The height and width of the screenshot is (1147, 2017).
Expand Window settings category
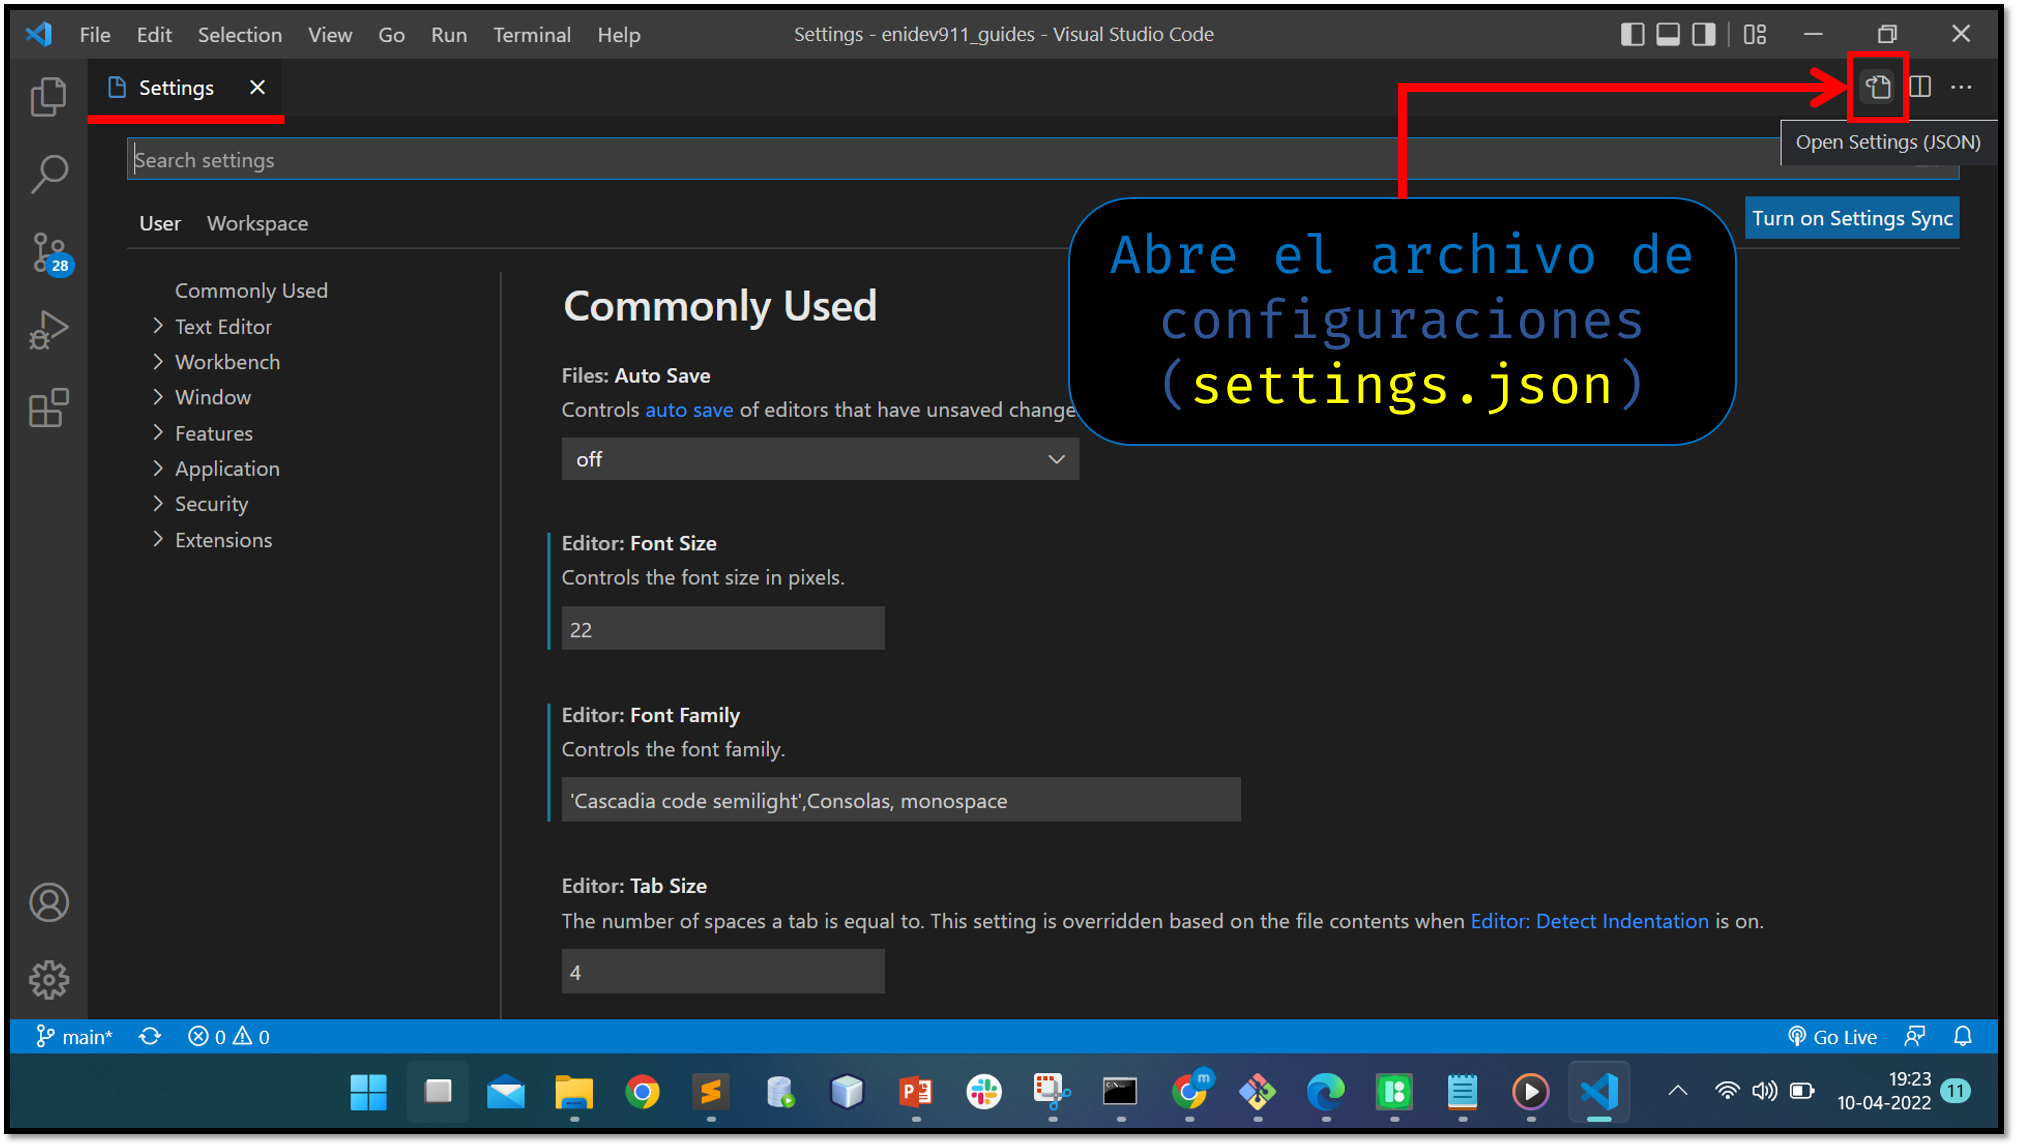(x=213, y=397)
